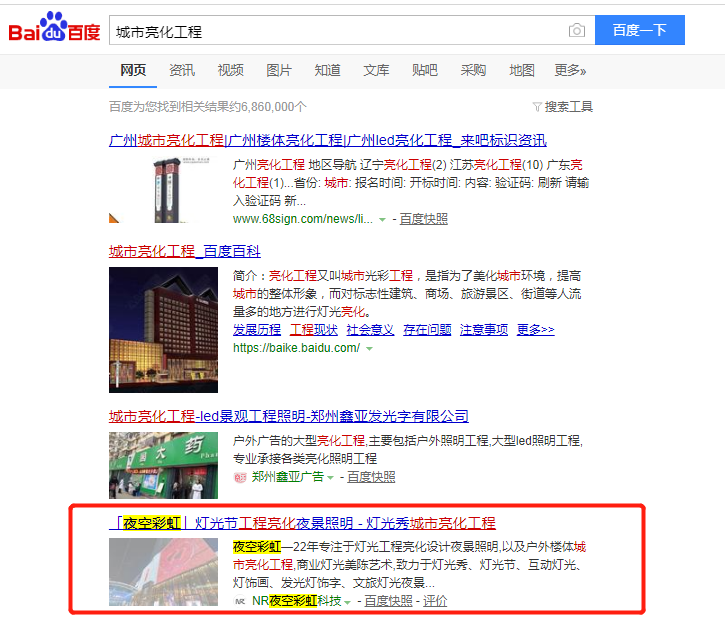Click the 百度为您找到相关结果约6,860,000个 text
The height and width of the screenshot is (622, 725).
pyautogui.click(x=208, y=107)
